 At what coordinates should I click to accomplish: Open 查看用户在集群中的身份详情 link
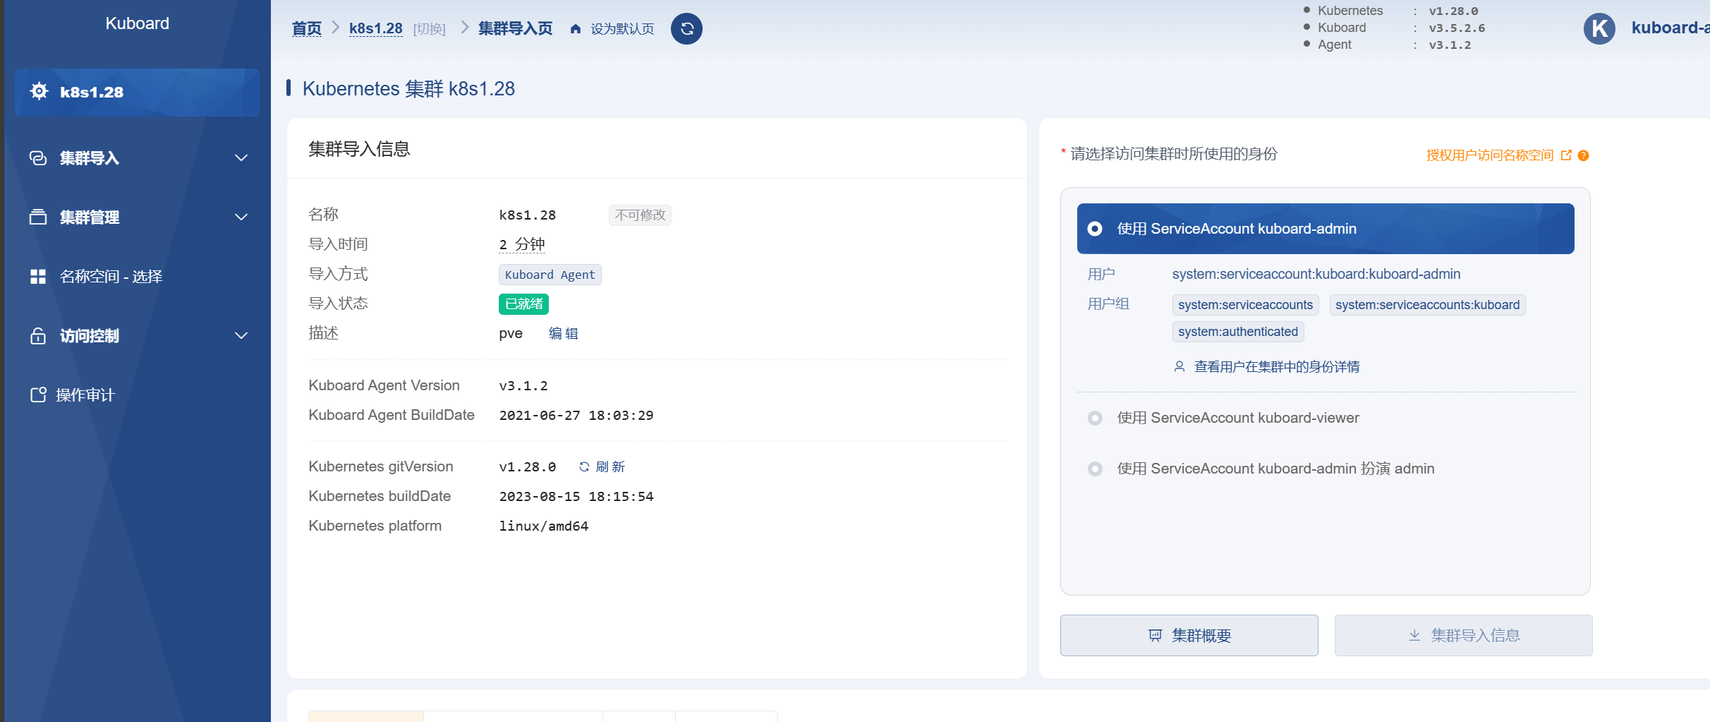click(1277, 367)
